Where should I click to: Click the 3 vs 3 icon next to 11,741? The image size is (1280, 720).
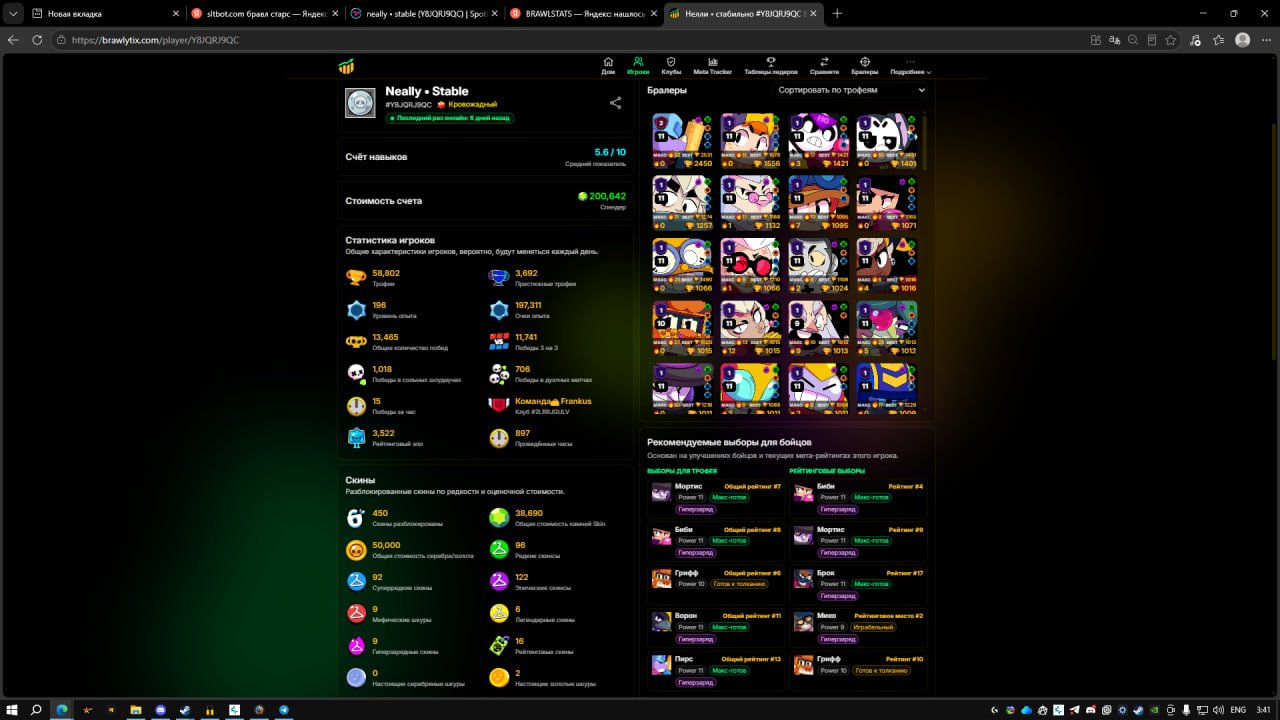point(499,342)
